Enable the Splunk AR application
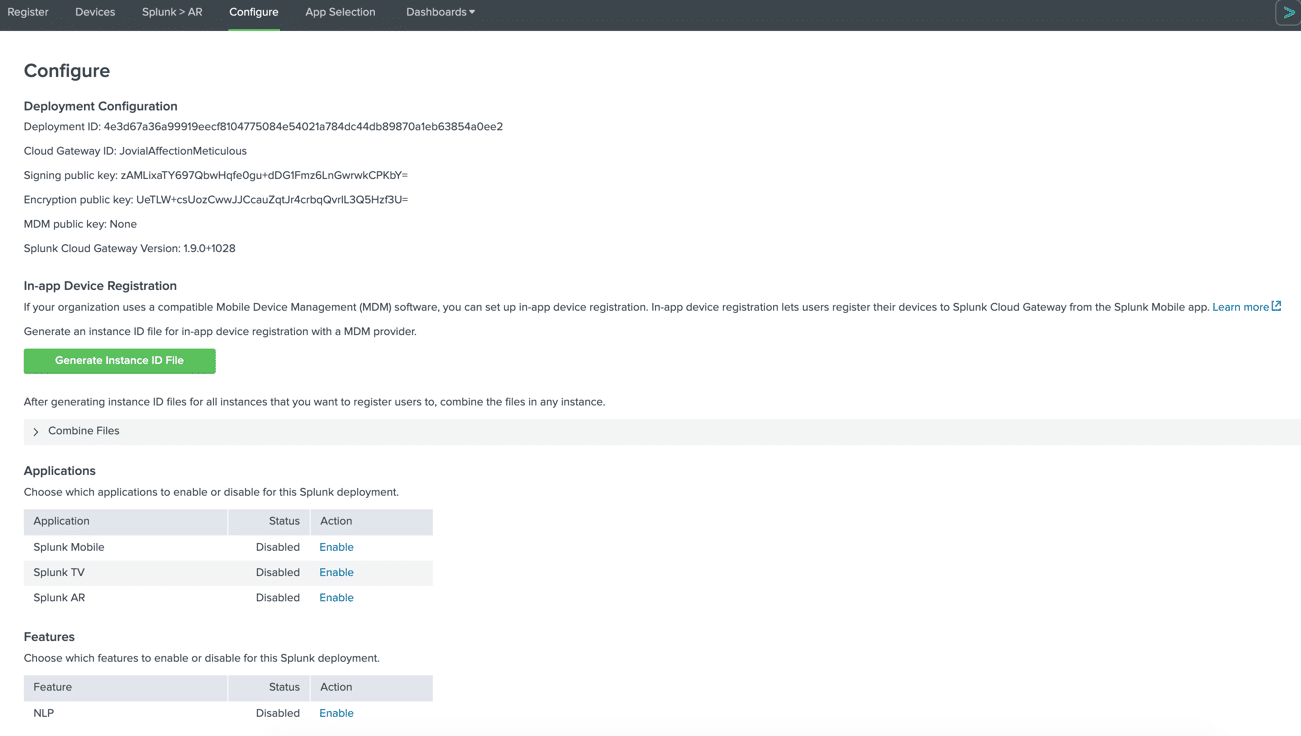This screenshot has height=736, width=1301. pos(336,598)
